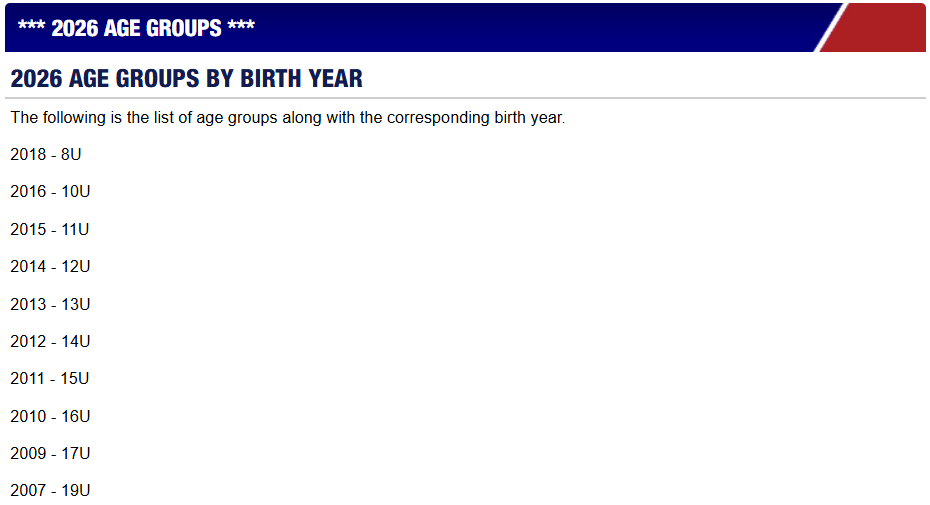Viewport: 930px width, 505px height.
Task: Select the '2026 AGE GROUPS BY BIRTH YEAR' heading
Action: (x=187, y=79)
